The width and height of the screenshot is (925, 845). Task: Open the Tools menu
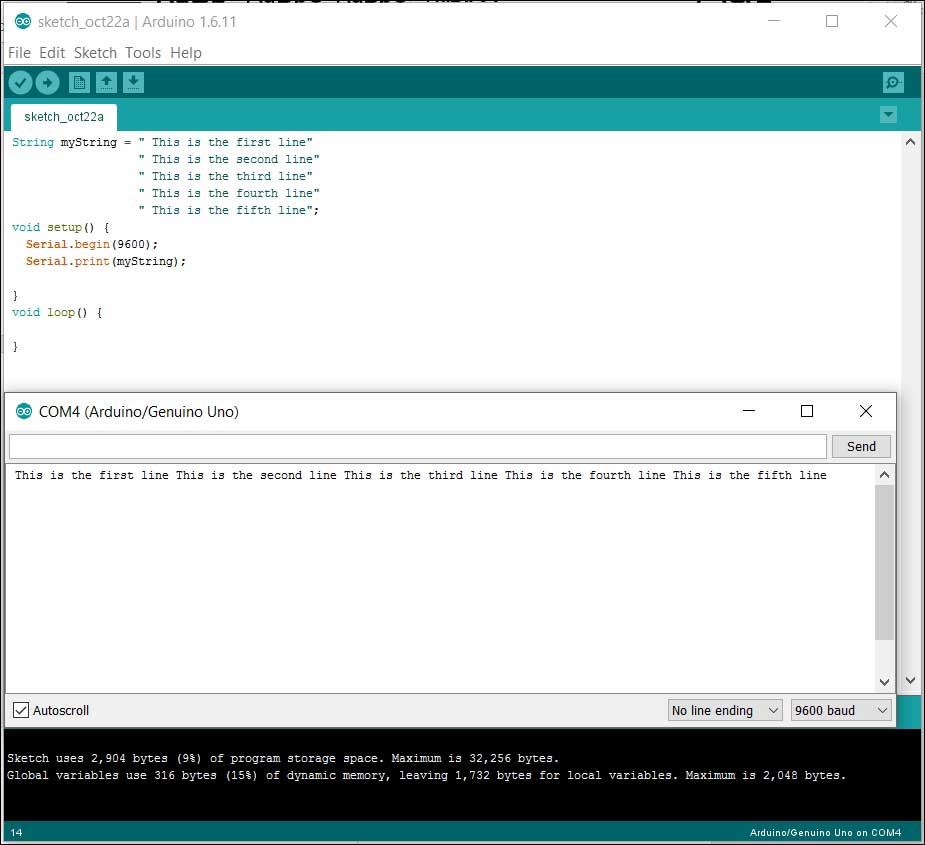[x=143, y=53]
